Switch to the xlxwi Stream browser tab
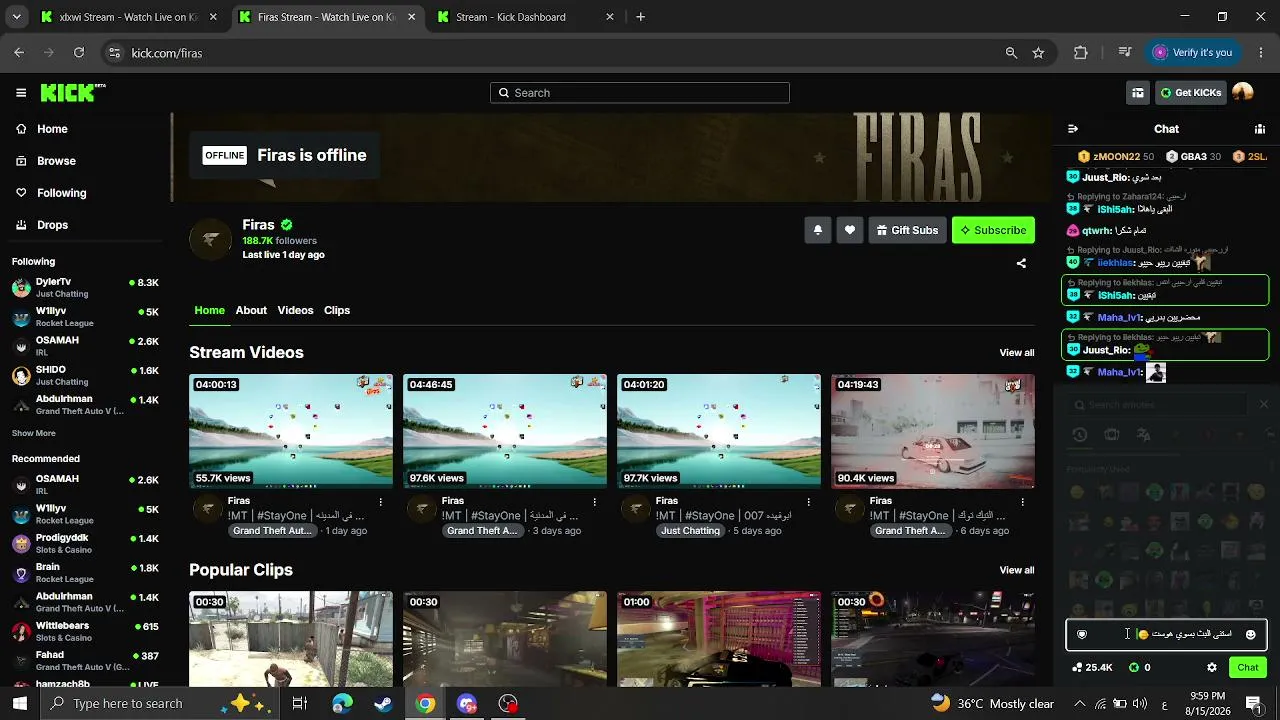 129,17
